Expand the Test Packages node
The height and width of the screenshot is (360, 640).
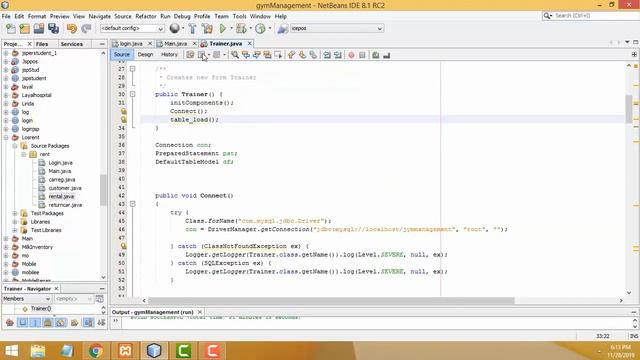pos(15,213)
